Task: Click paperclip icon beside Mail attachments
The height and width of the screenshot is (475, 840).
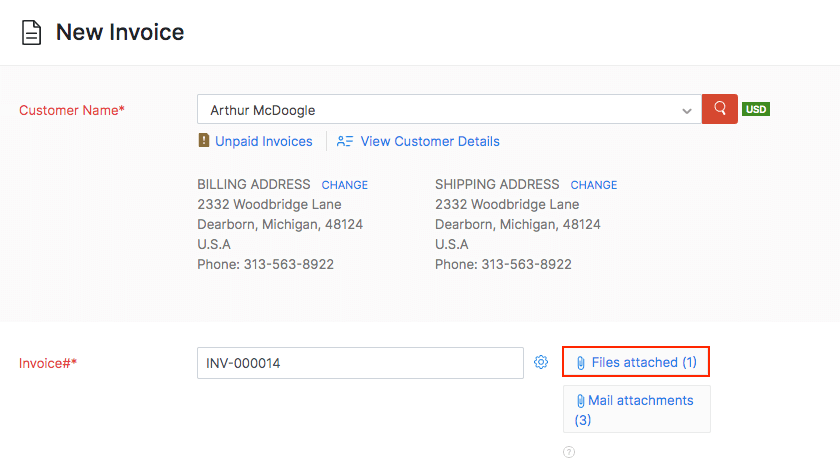Action: point(580,401)
